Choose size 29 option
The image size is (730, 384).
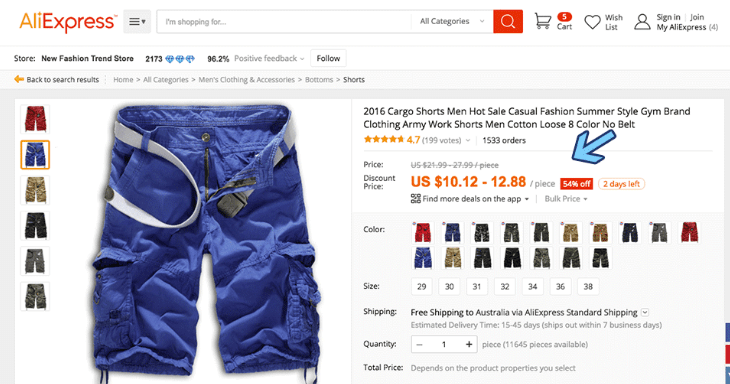tap(422, 287)
